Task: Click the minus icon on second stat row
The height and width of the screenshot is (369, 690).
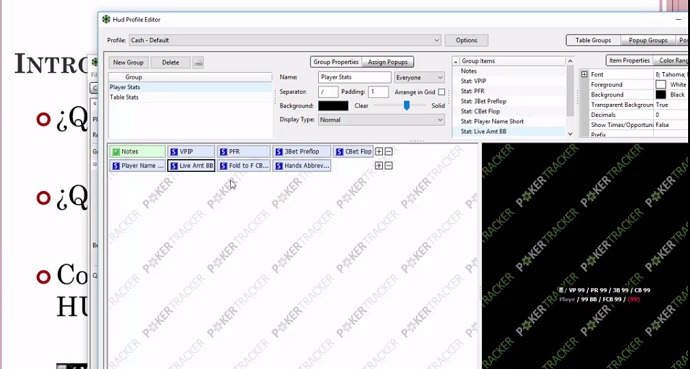Action: pyautogui.click(x=389, y=166)
